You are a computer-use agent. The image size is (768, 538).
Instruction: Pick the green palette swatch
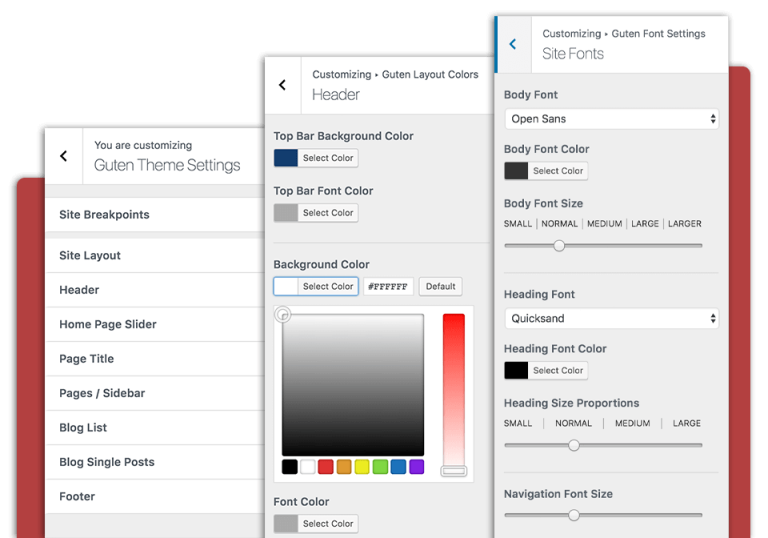380,466
